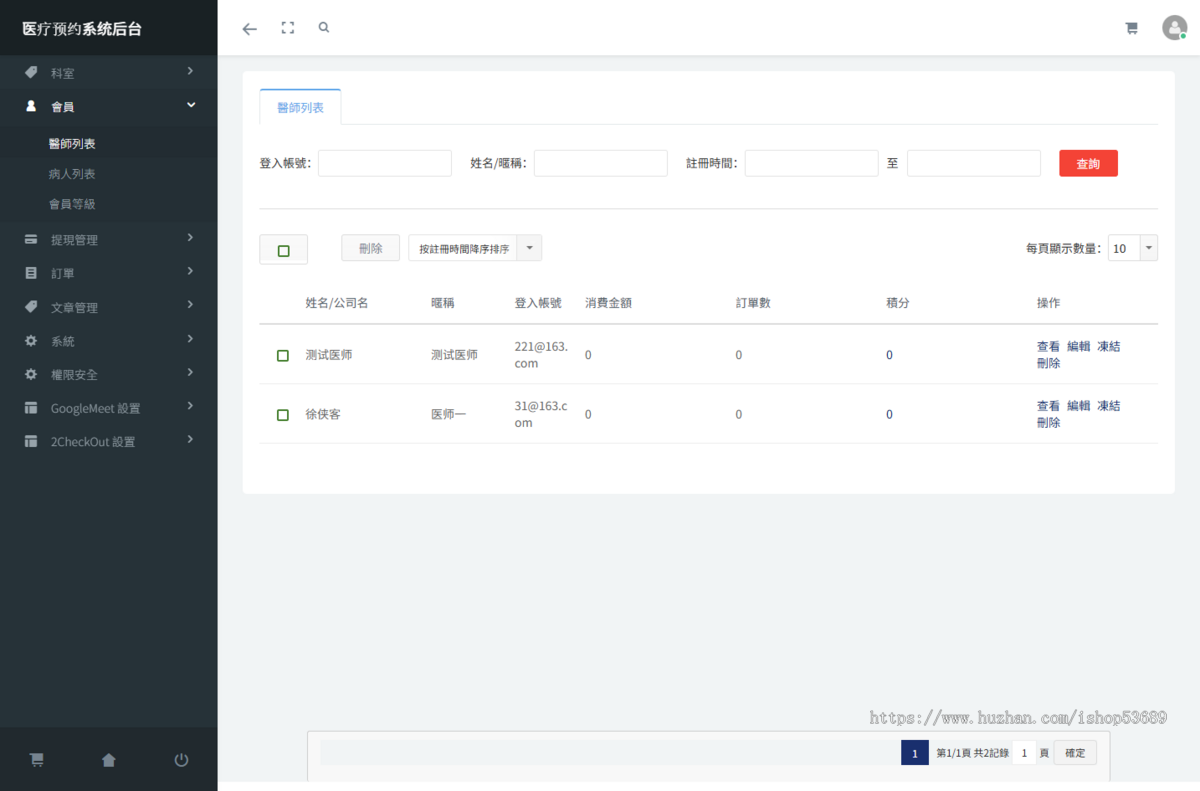Select the 醫師列表 tab
Screen dimensions: 1200x791
point(300,107)
